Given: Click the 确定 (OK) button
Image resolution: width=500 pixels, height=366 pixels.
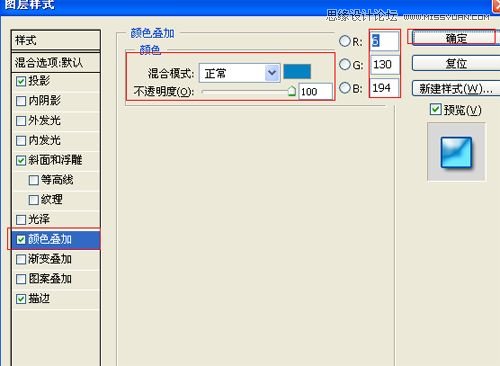Looking at the screenshot, I should pos(456,38).
